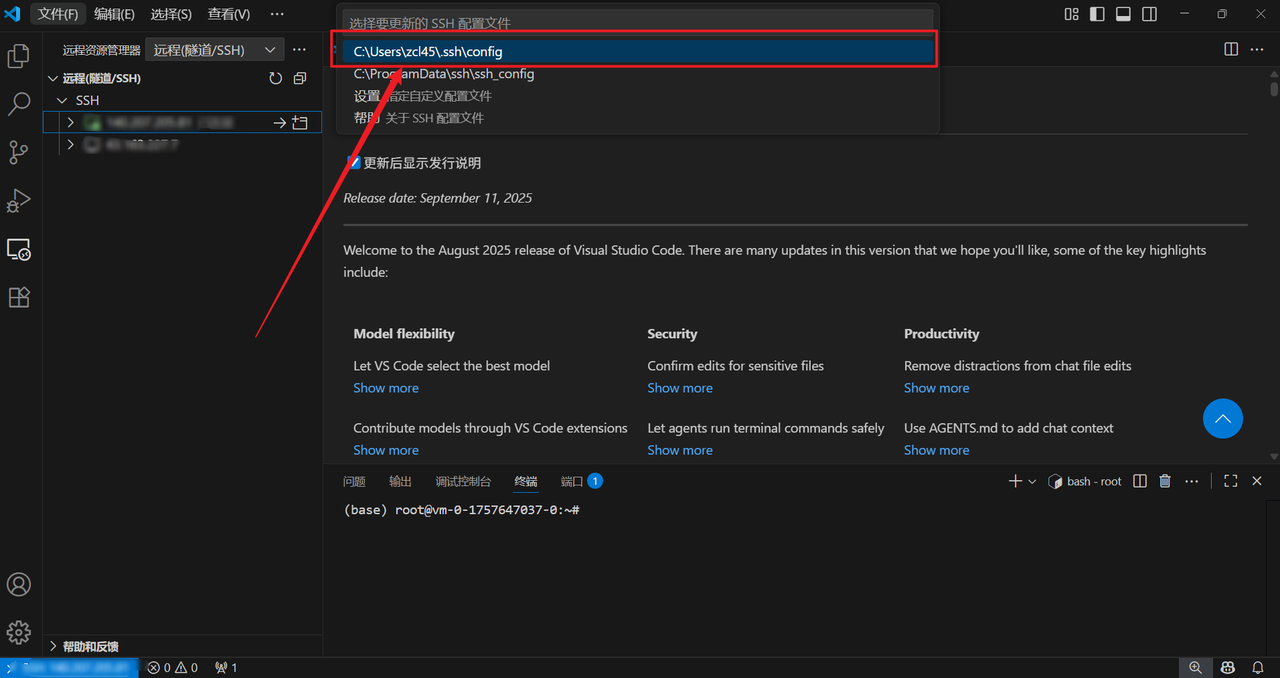The width and height of the screenshot is (1280, 678).
Task: Open notifications bell in status bar
Action: (x=1257, y=667)
